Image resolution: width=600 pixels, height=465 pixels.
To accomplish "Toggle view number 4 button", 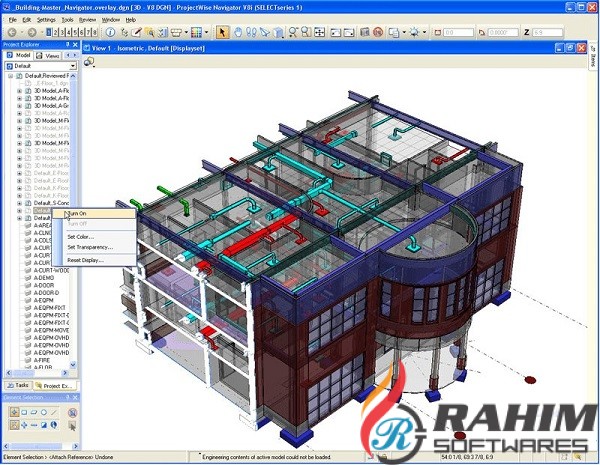I will (68, 32).
